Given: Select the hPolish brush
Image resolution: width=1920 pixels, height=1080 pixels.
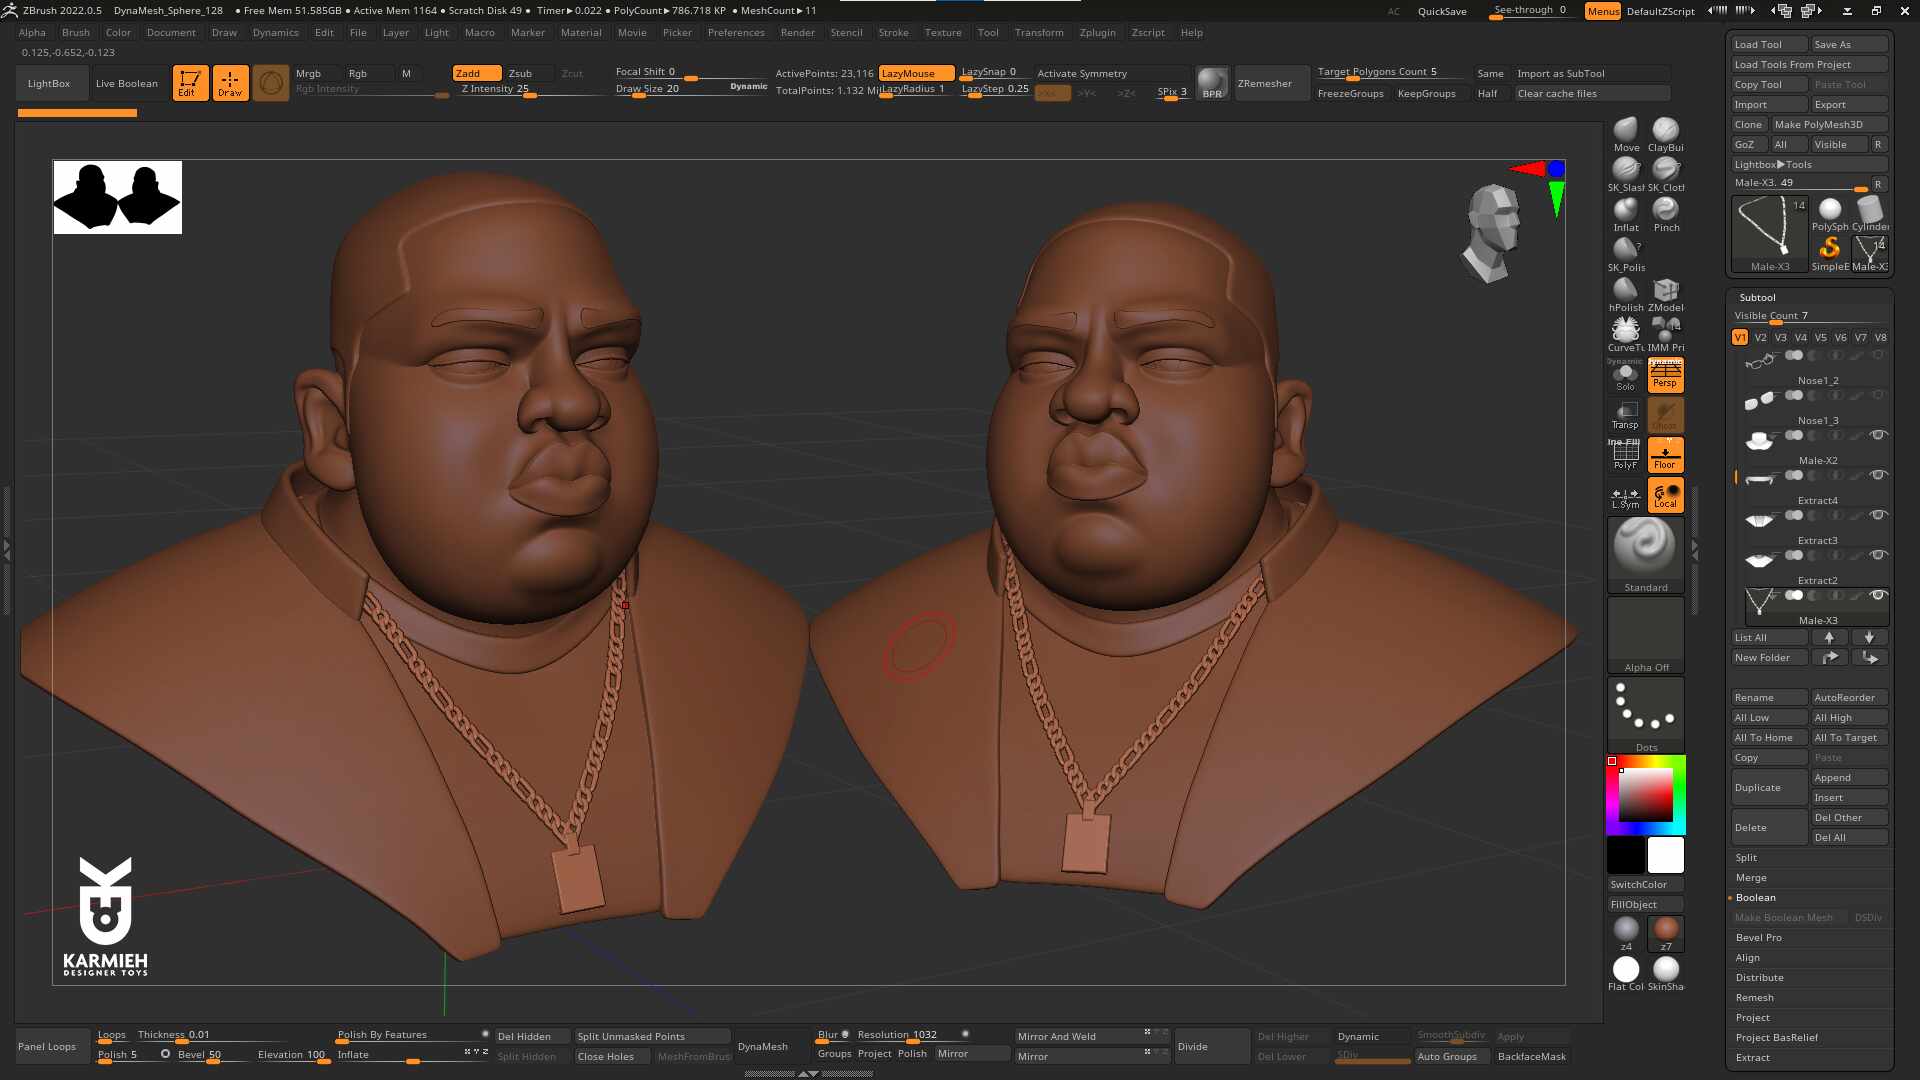Looking at the screenshot, I should 1626,294.
